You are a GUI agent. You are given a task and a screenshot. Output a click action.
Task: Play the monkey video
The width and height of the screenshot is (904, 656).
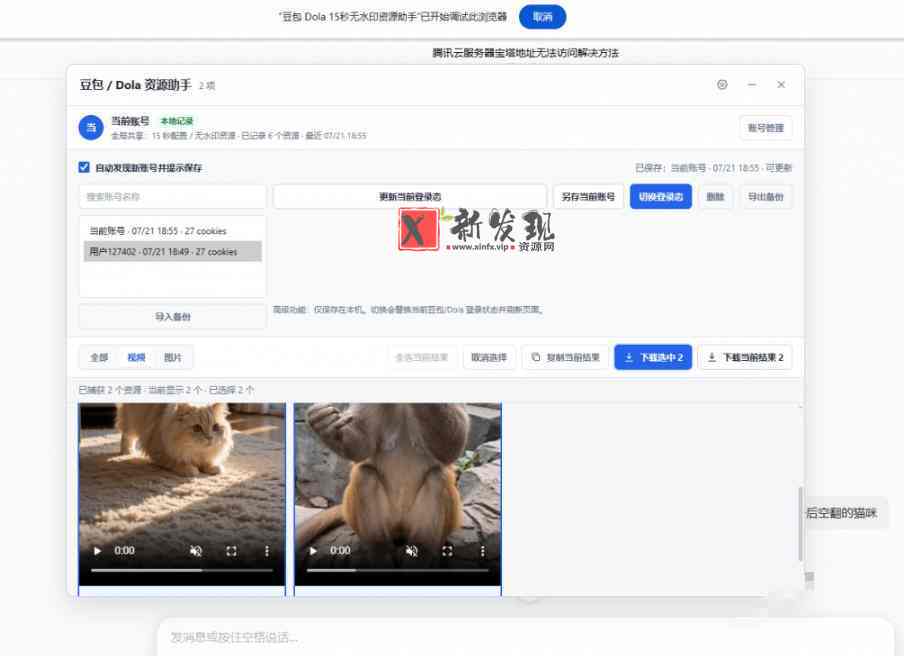tap(313, 551)
